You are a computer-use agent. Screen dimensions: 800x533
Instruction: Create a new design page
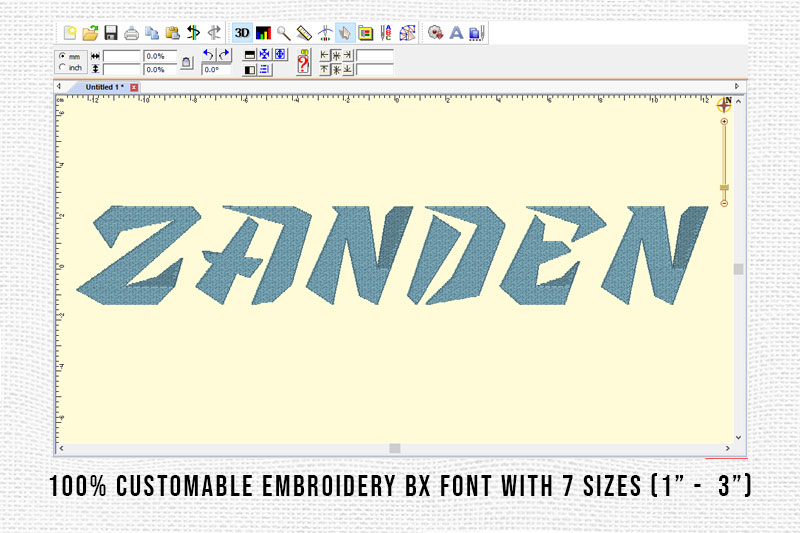point(70,33)
